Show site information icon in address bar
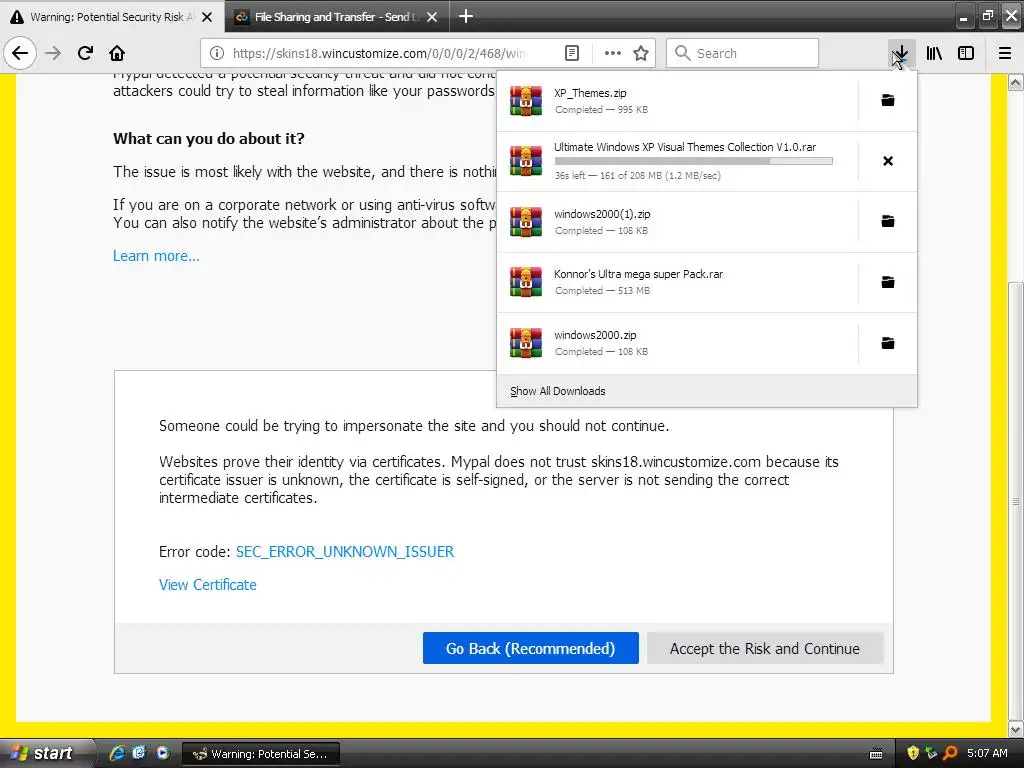Screen dimensions: 1024x768 point(217,53)
